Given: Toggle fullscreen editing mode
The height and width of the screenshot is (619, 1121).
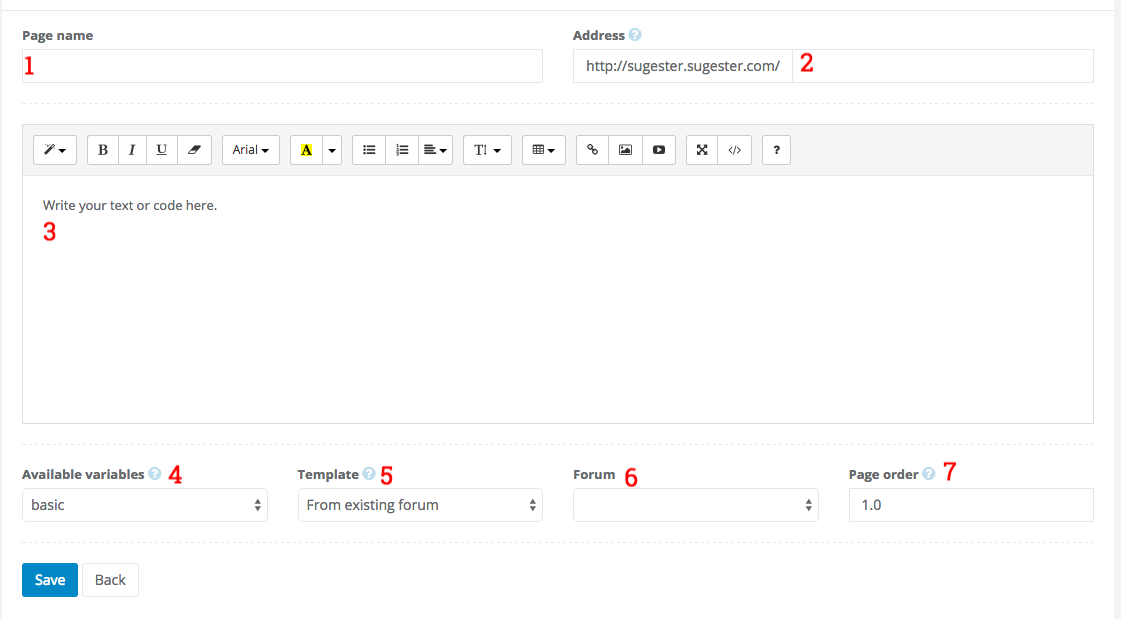Looking at the screenshot, I should click(701, 149).
